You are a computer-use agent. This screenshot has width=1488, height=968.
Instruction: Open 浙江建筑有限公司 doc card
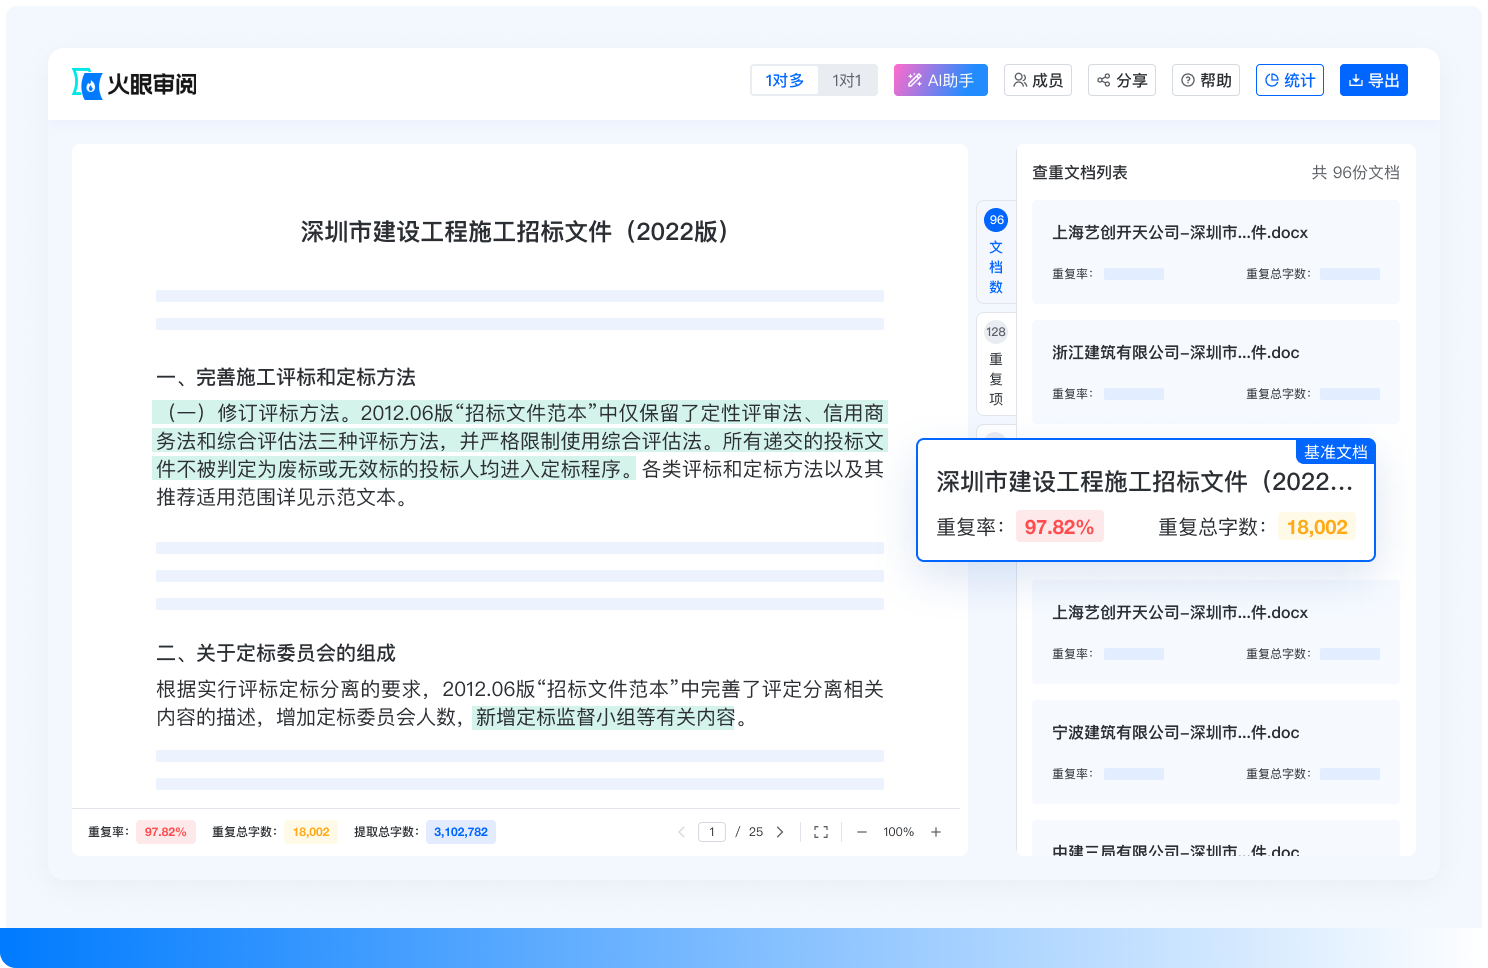coord(1216,372)
